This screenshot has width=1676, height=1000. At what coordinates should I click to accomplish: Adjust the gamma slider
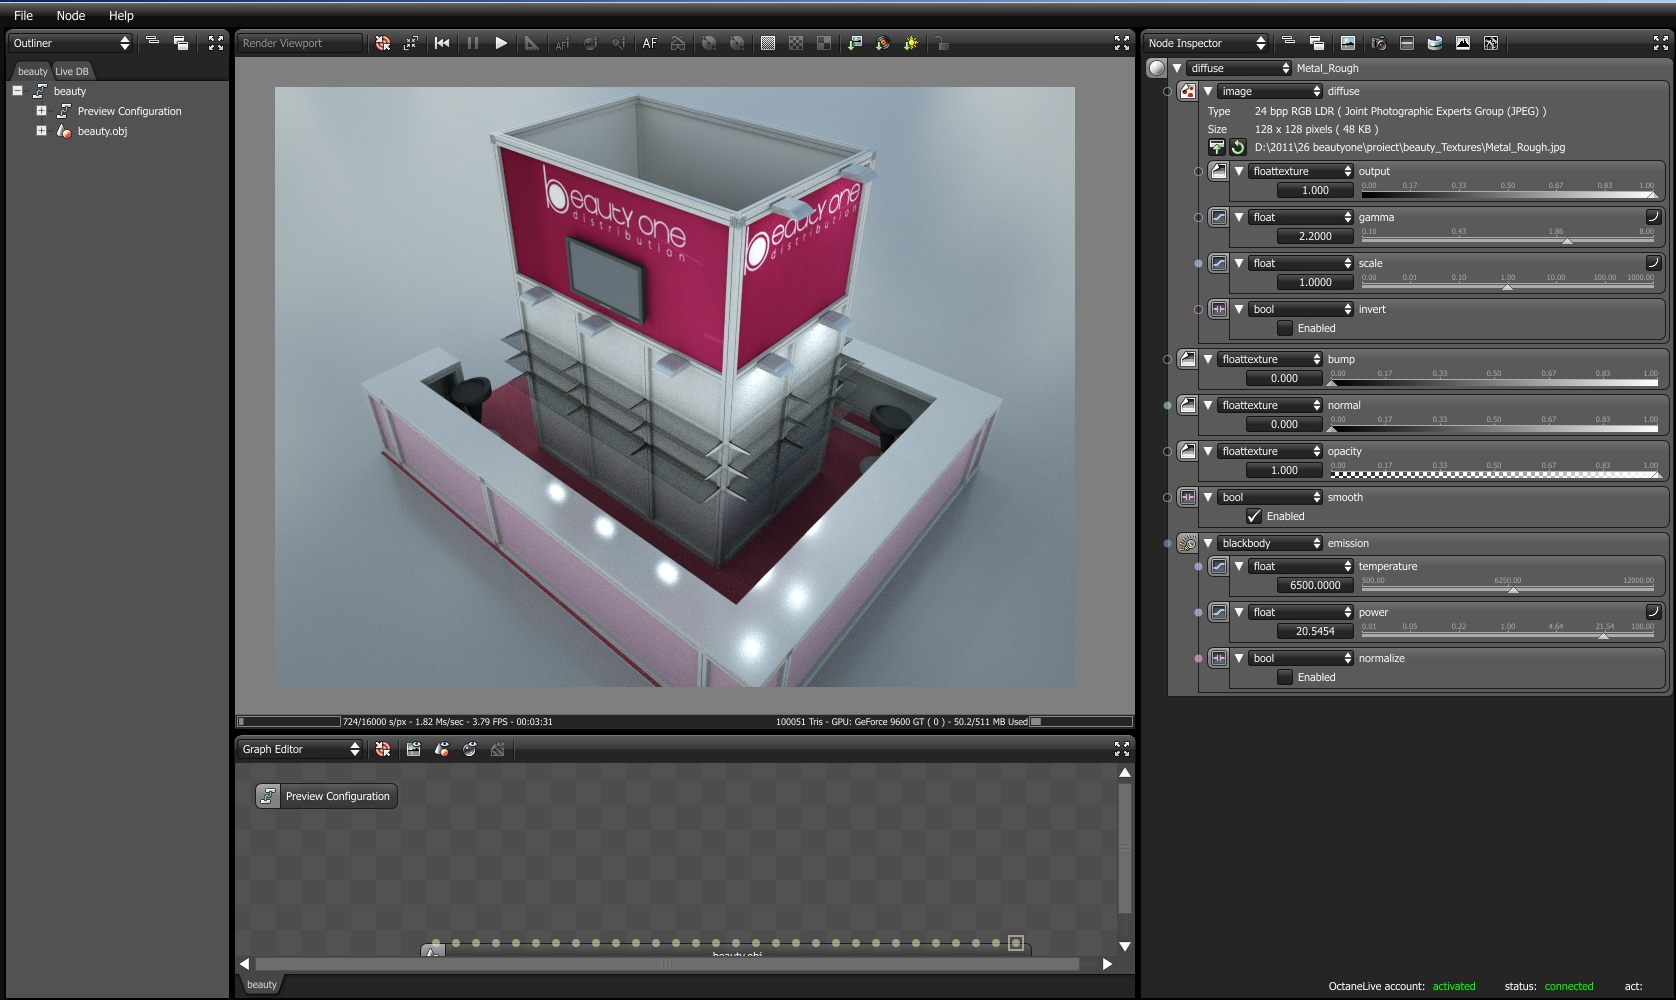tap(1507, 241)
